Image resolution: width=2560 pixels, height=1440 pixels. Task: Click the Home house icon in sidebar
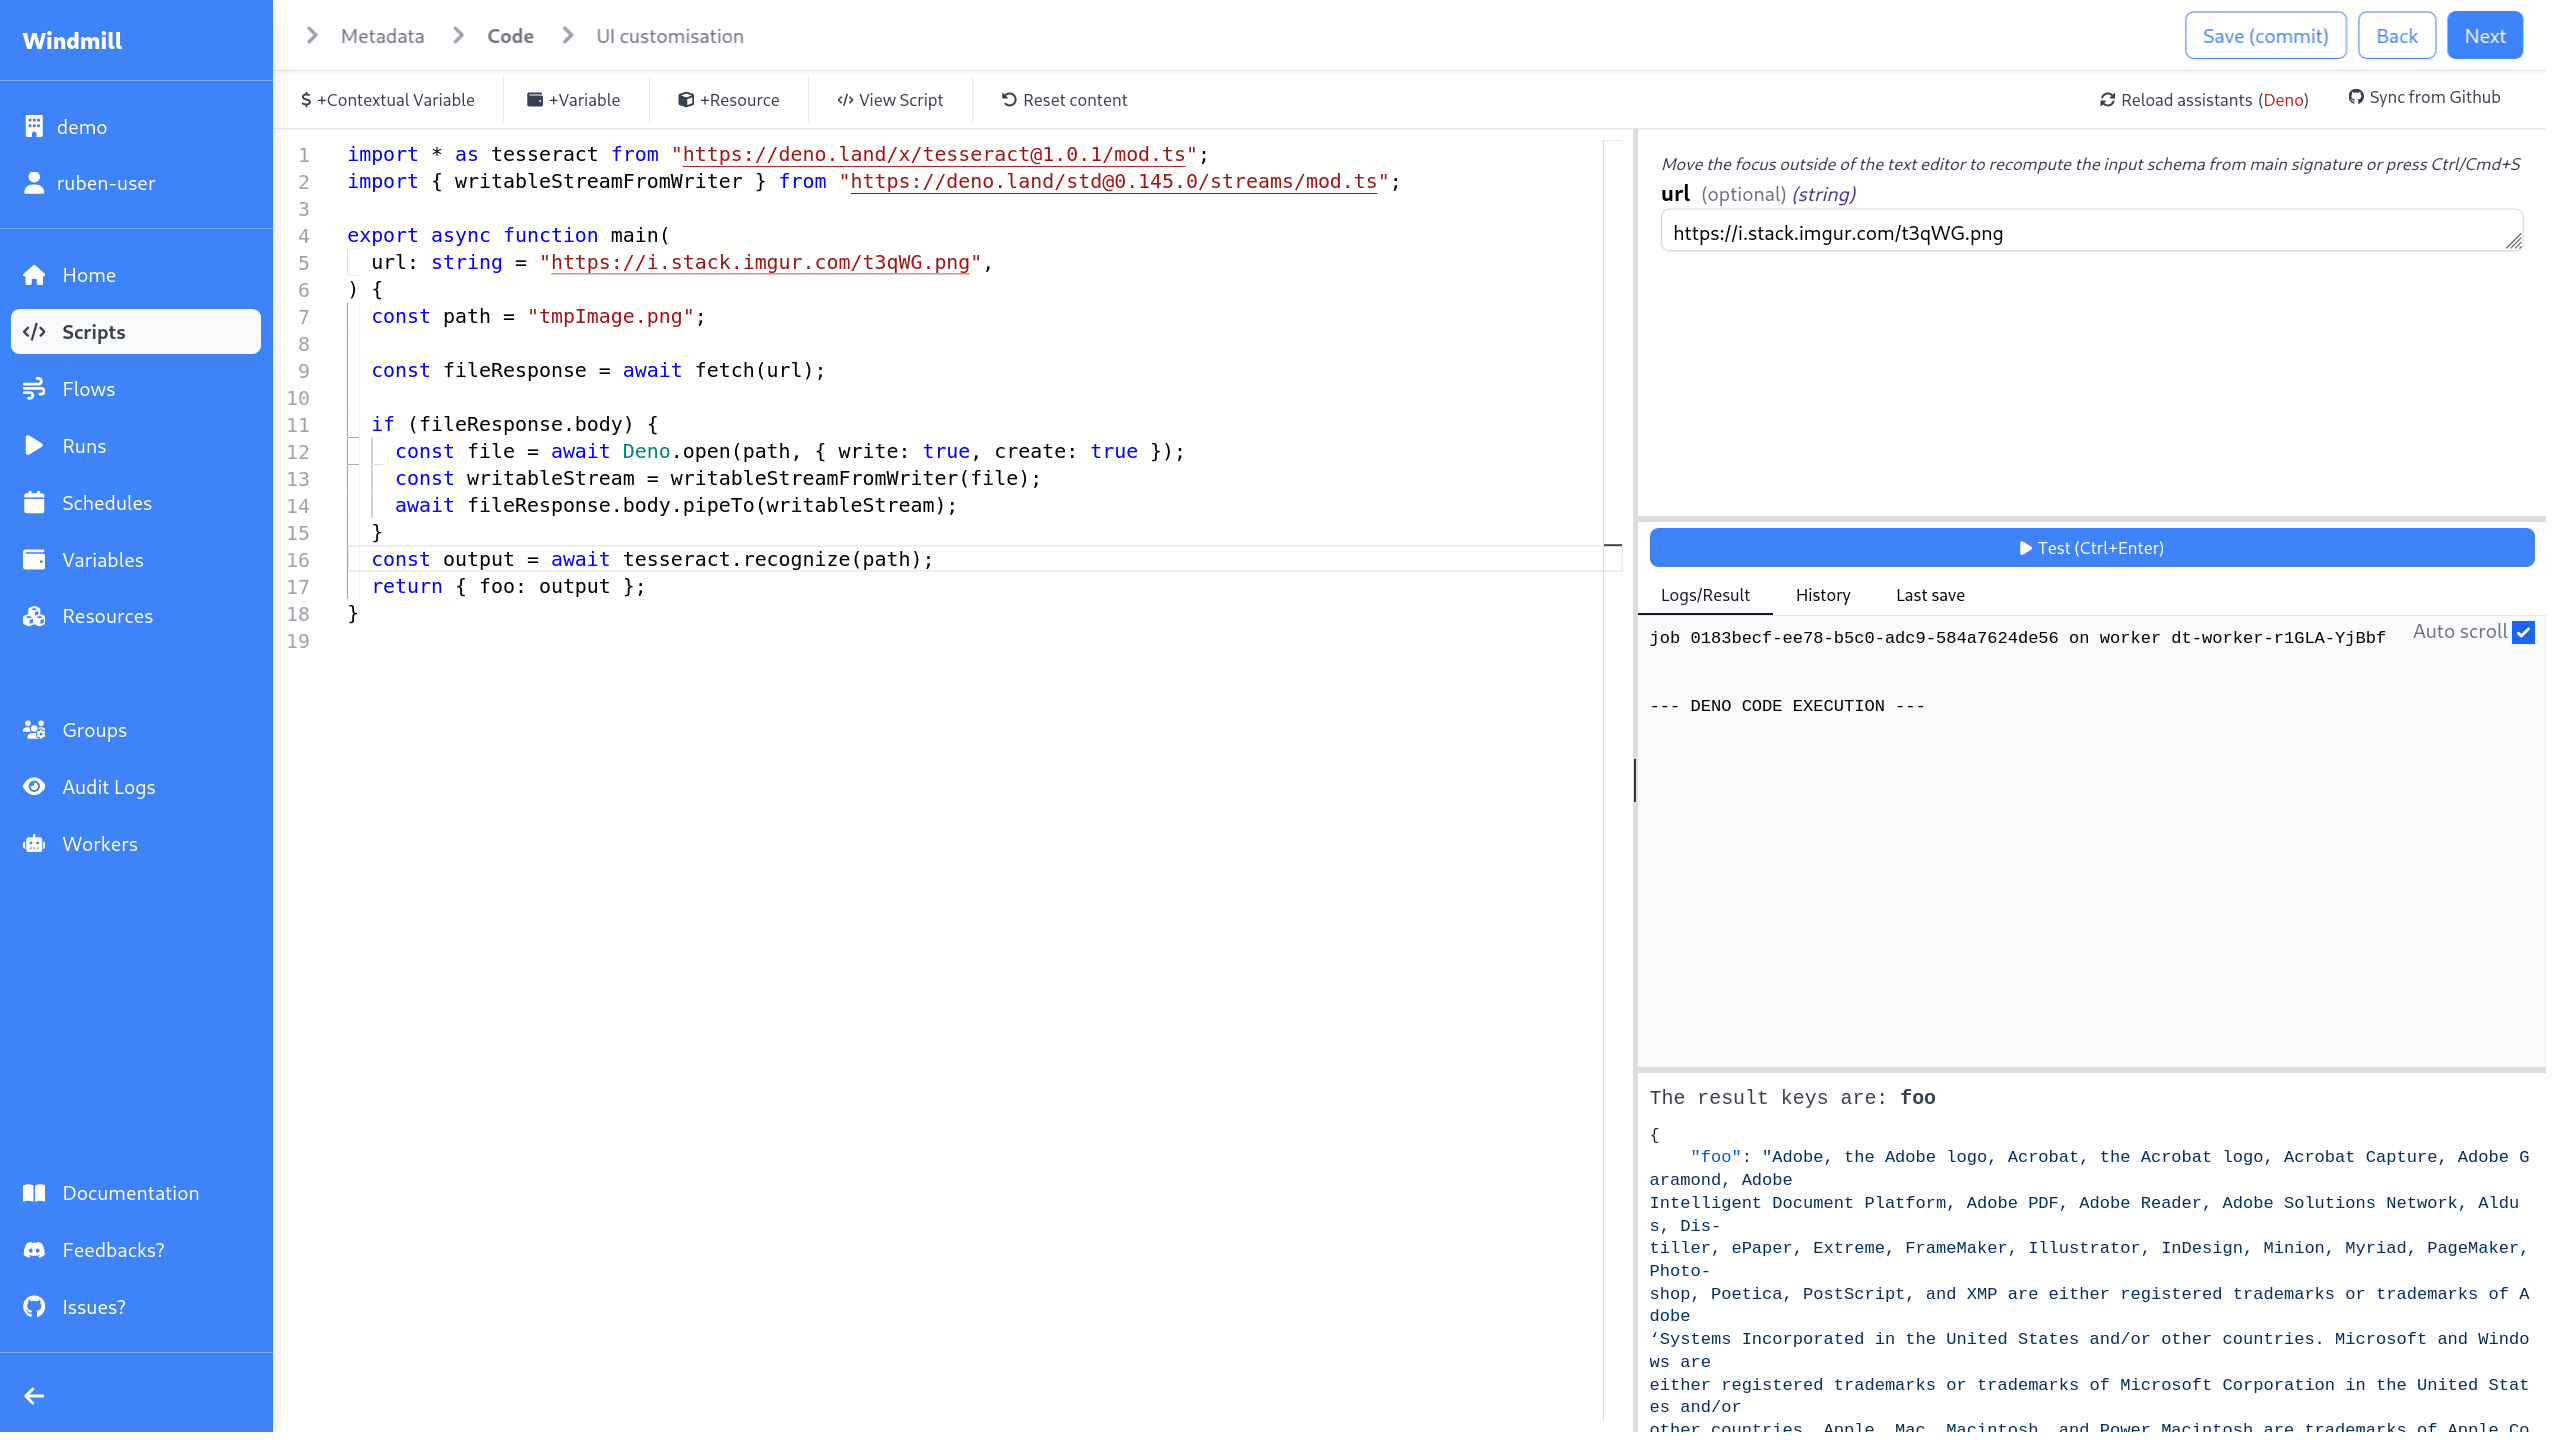[x=34, y=275]
